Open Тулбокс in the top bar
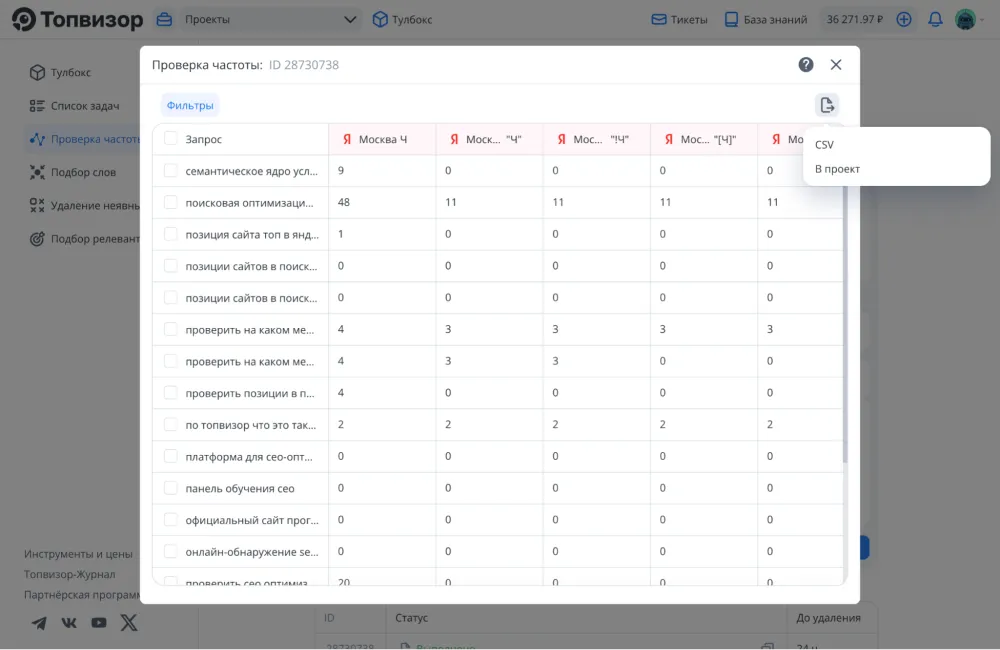The width and height of the screenshot is (1000, 650). click(402, 19)
